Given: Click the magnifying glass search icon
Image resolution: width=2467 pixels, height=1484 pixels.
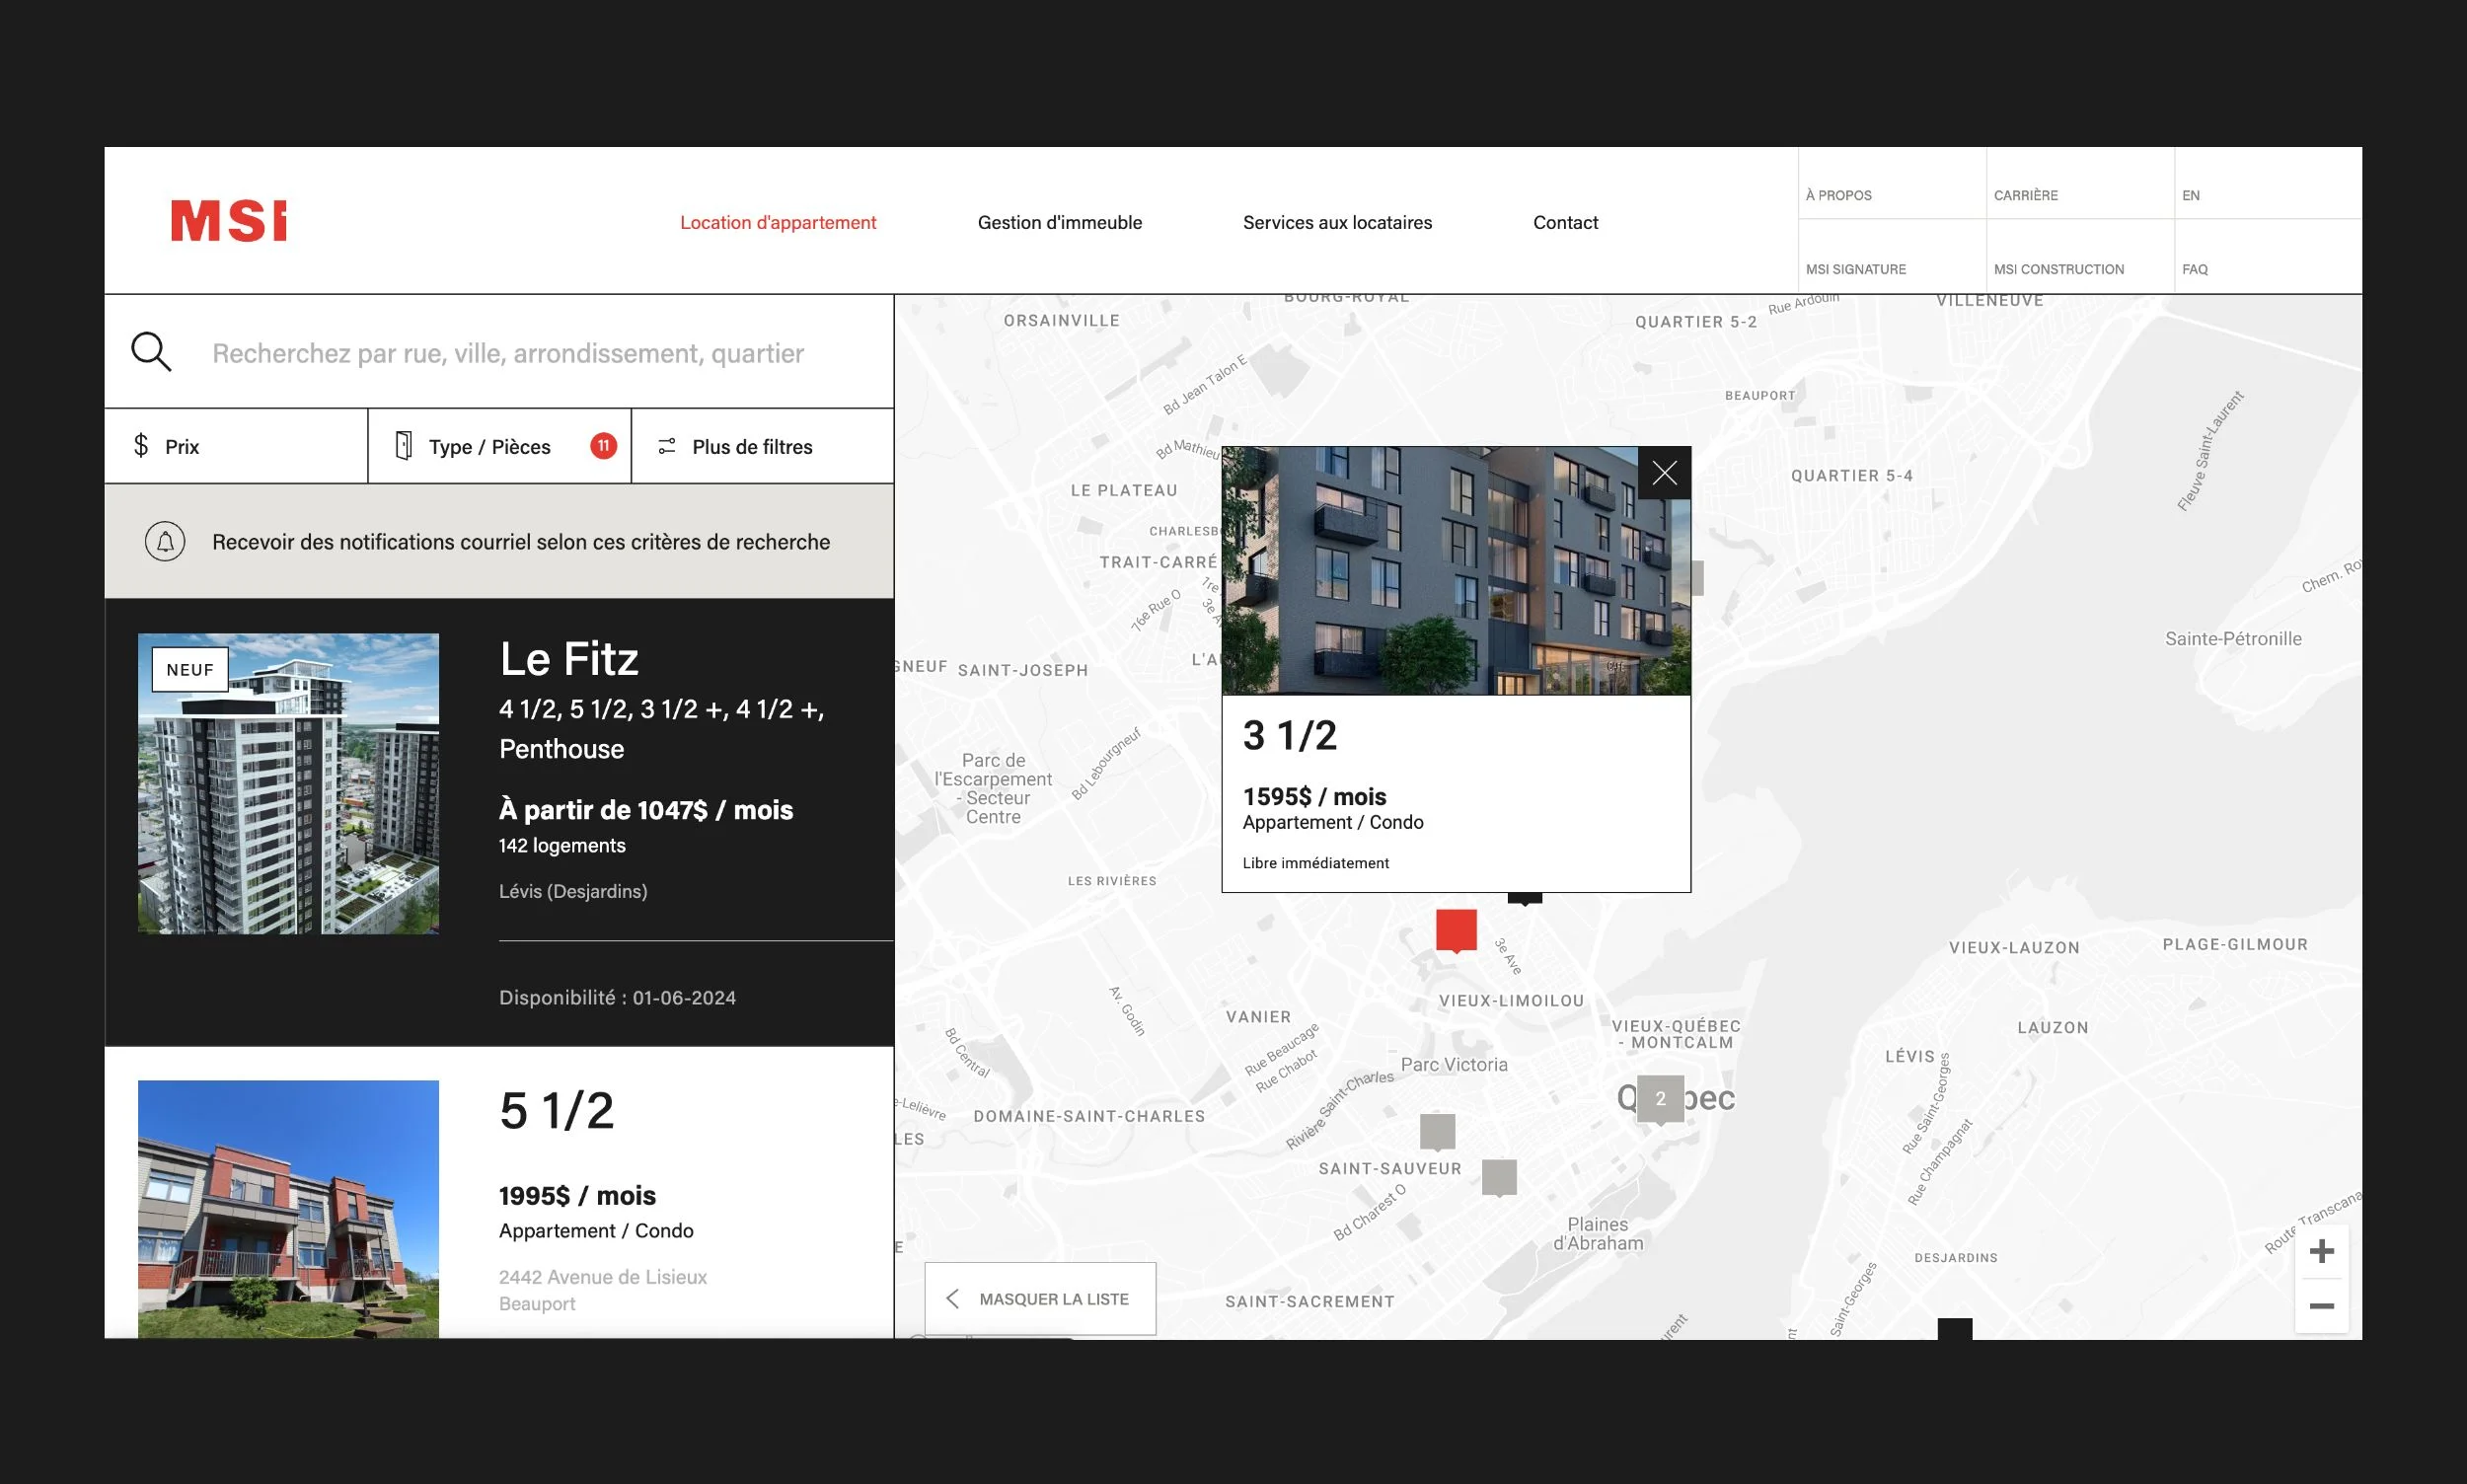Looking at the screenshot, I should pyautogui.click(x=151, y=352).
